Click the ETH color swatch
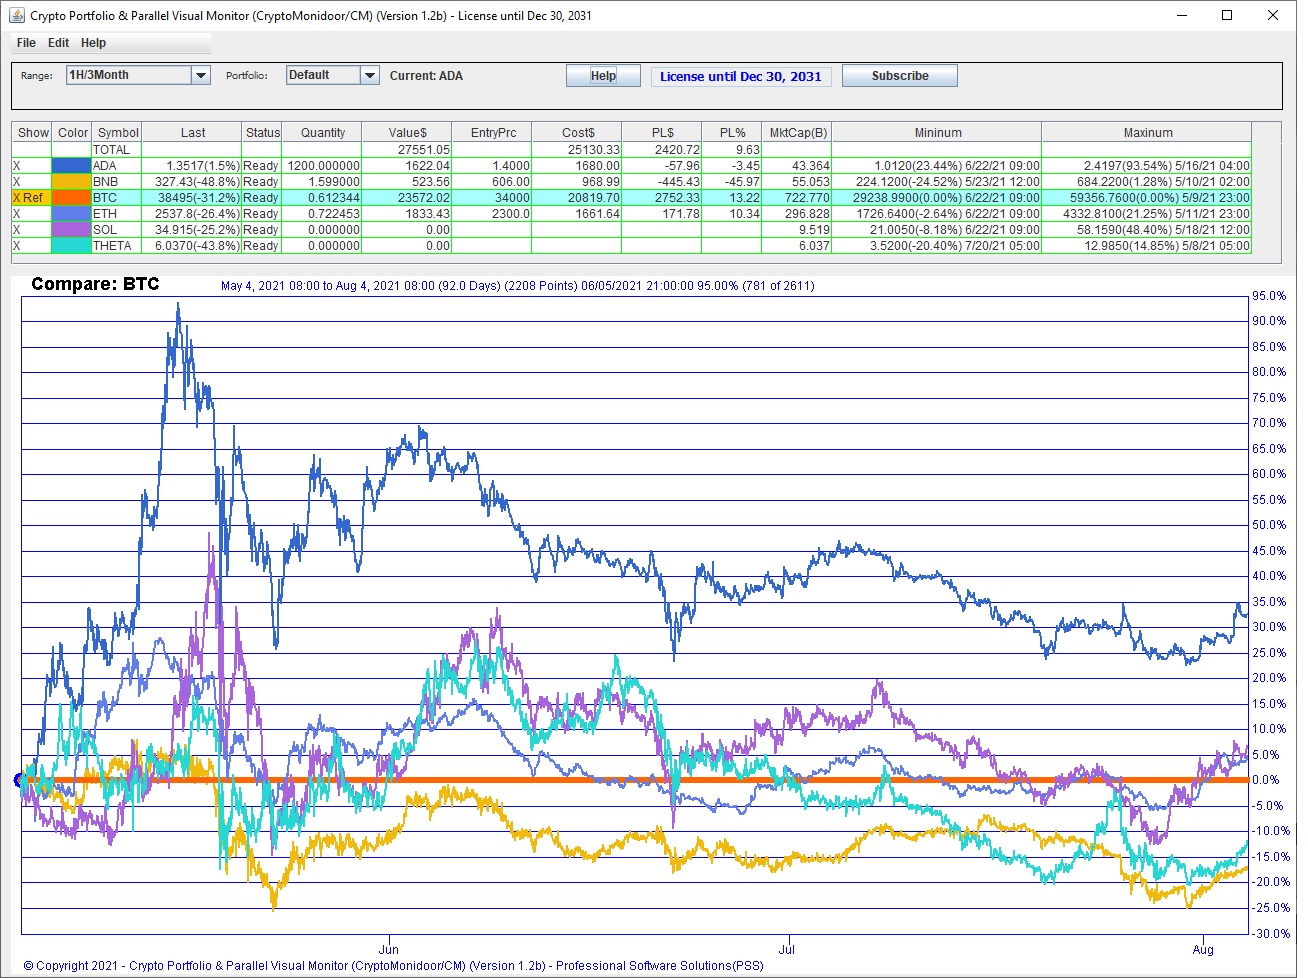The height and width of the screenshot is (978, 1308). point(72,214)
